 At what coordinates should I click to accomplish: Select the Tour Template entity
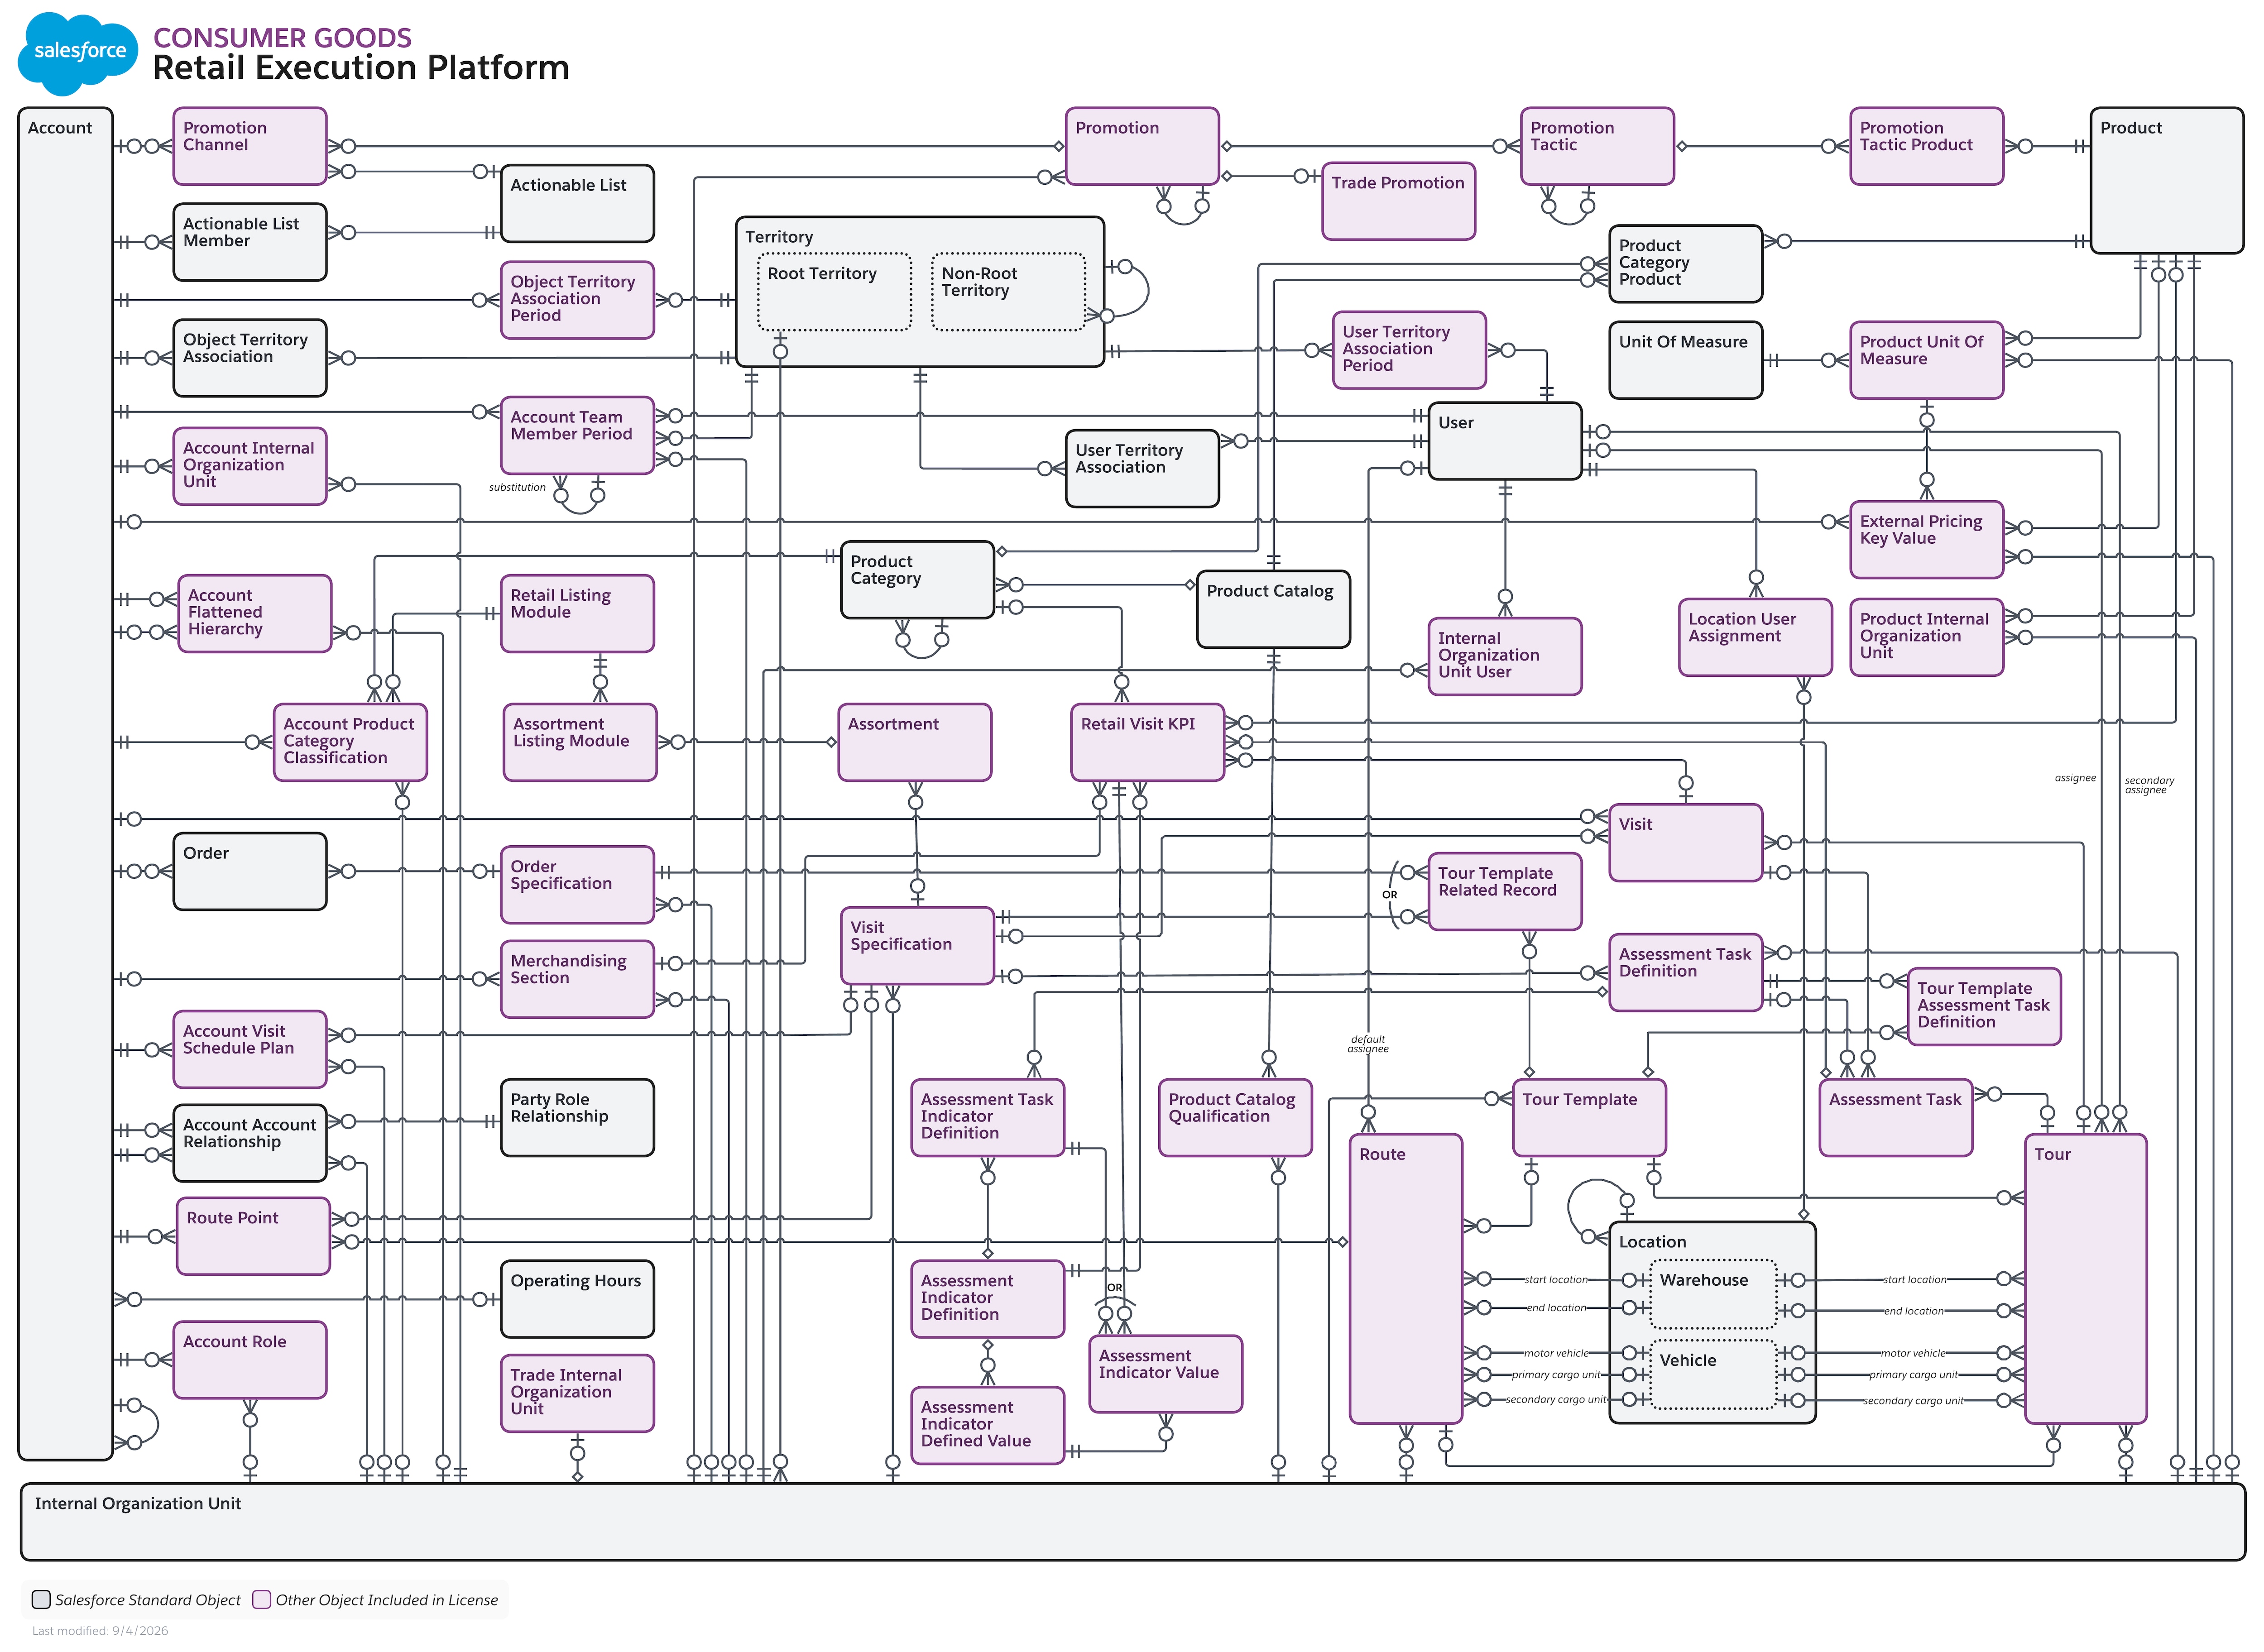tap(1589, 1118)
